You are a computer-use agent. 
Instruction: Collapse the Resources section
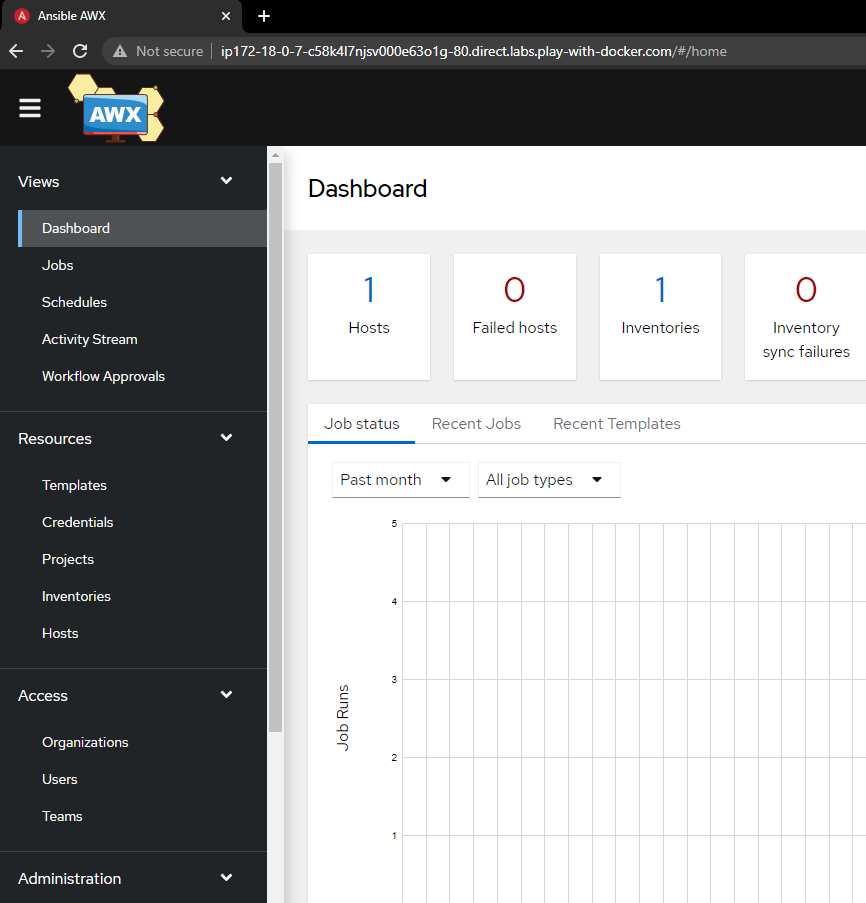pos(226,438)
